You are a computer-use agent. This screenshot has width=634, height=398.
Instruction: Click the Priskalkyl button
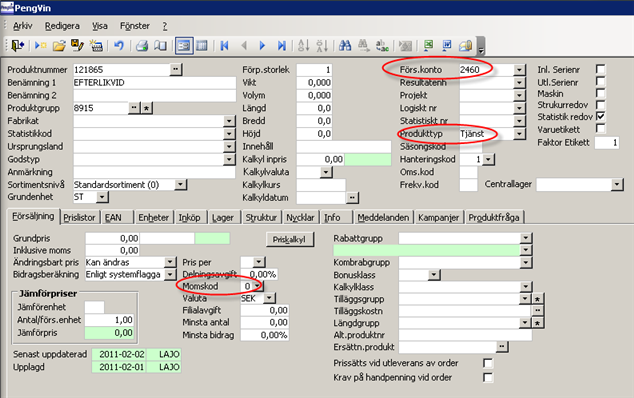click(x=290, y=239)
